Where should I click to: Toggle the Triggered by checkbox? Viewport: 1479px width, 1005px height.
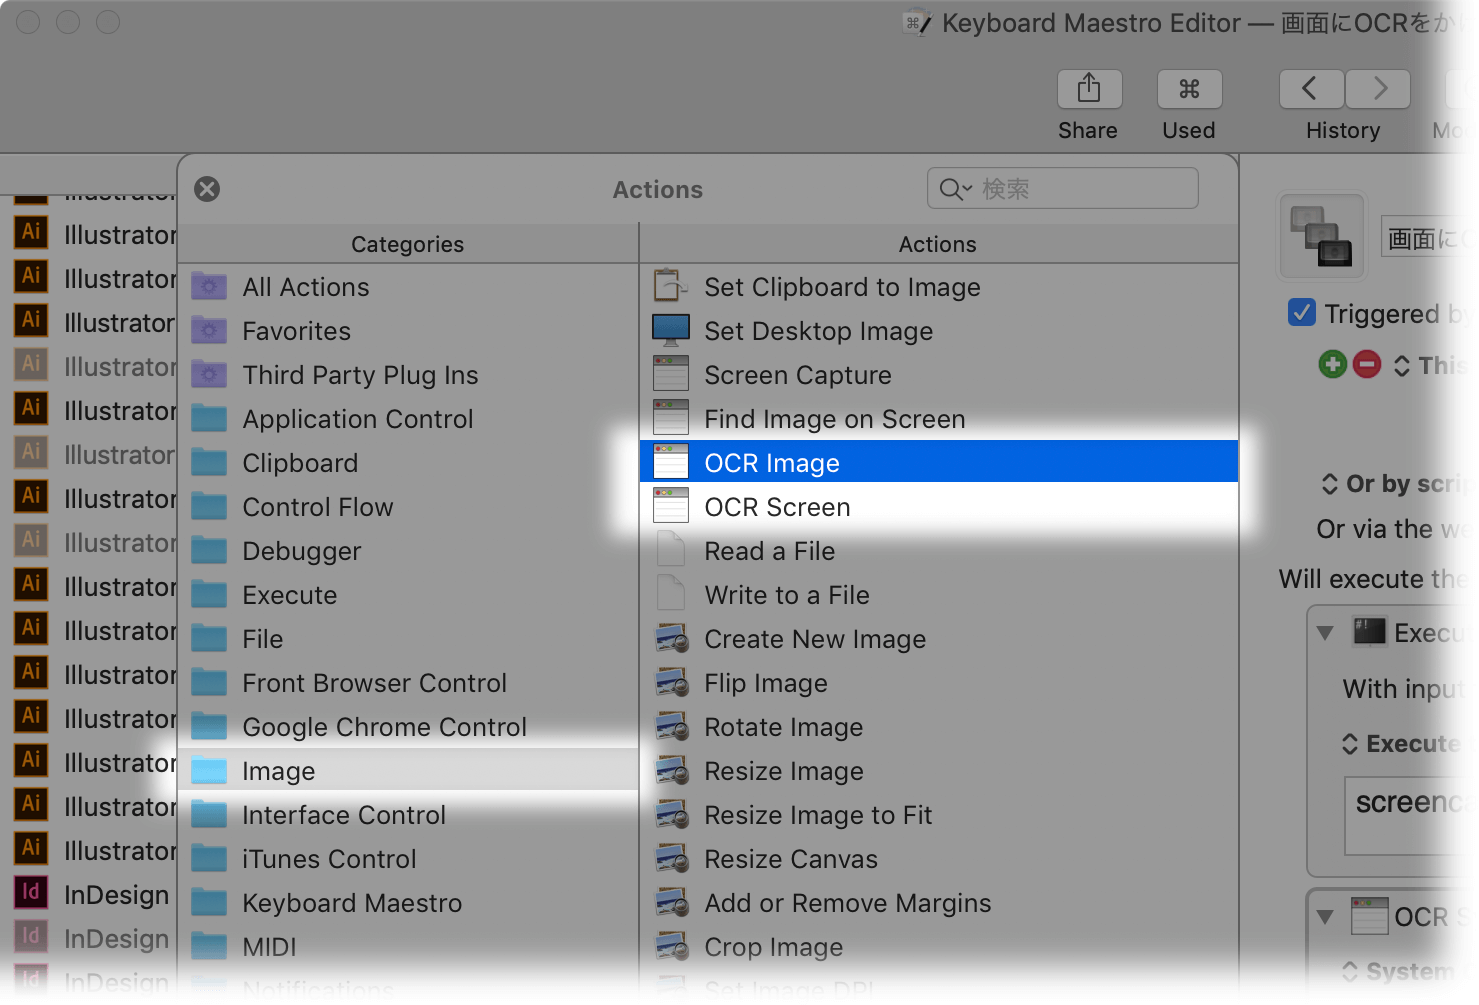click(x=1302, y=313)
